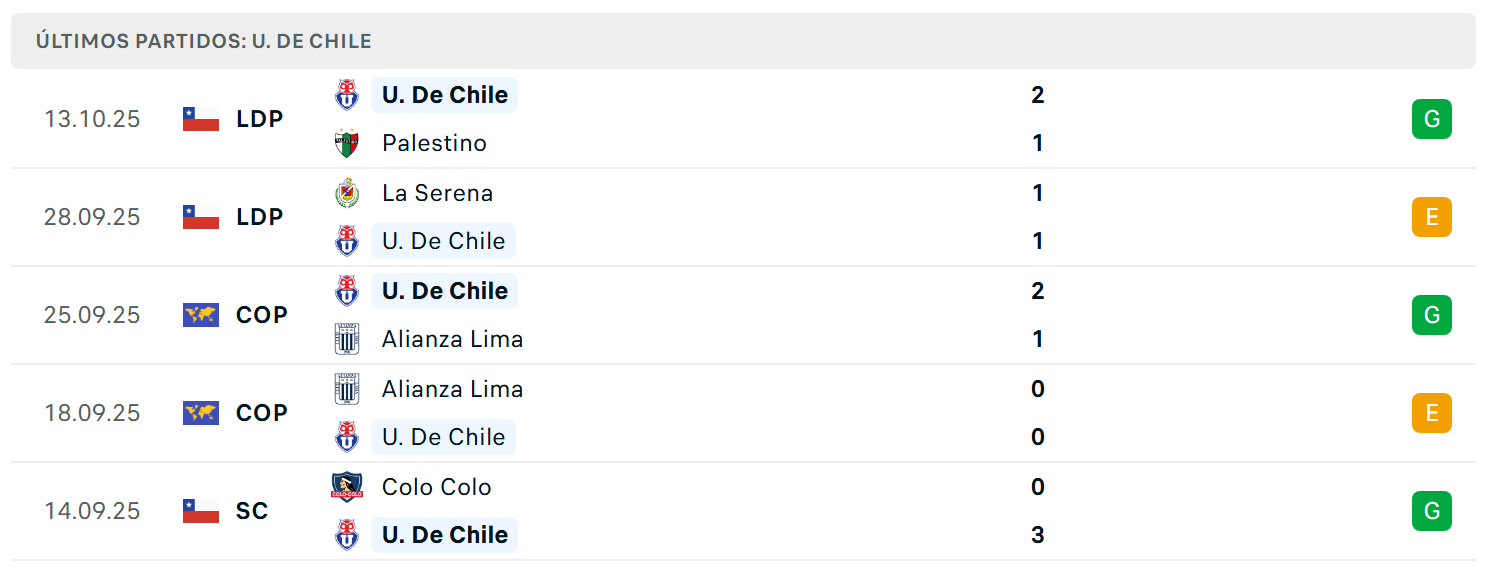Open La Serena team page
Screen dimensions: 1491x572
tap(437, 193)
